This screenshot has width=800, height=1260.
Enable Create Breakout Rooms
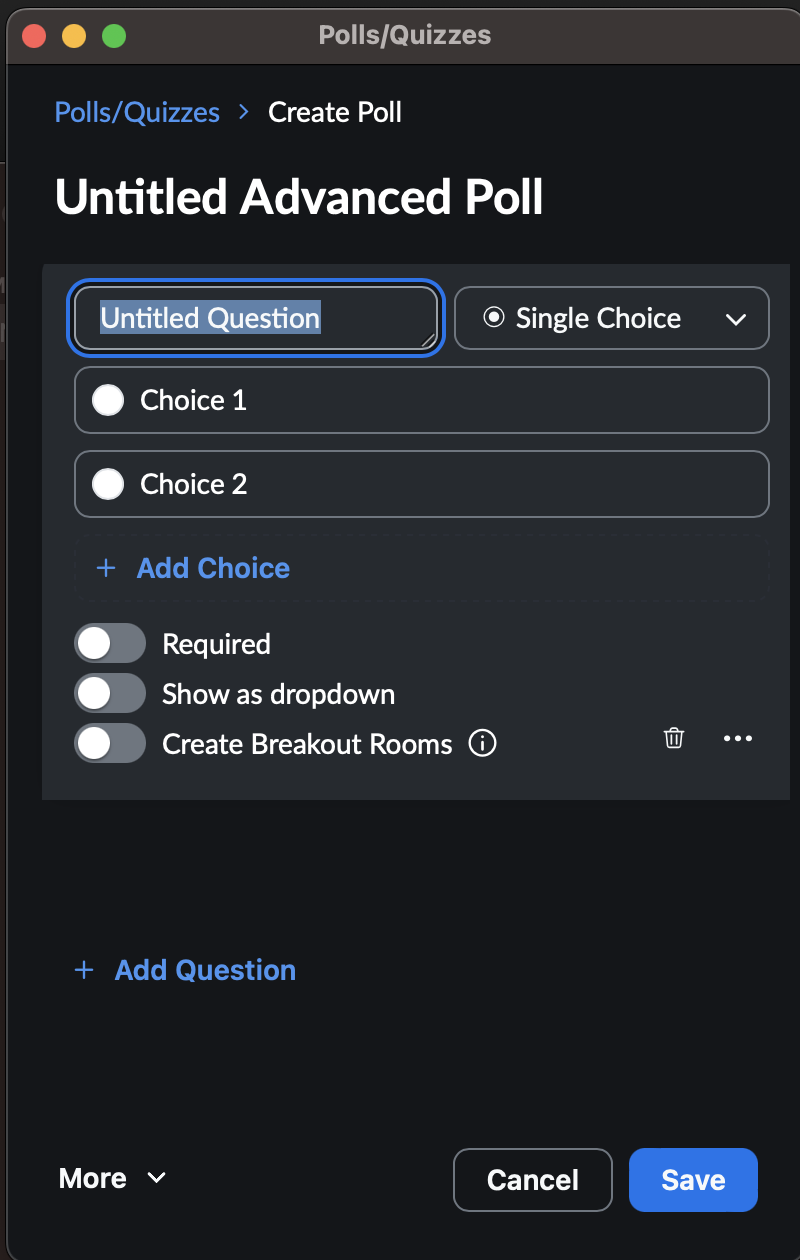coord(110,743)
